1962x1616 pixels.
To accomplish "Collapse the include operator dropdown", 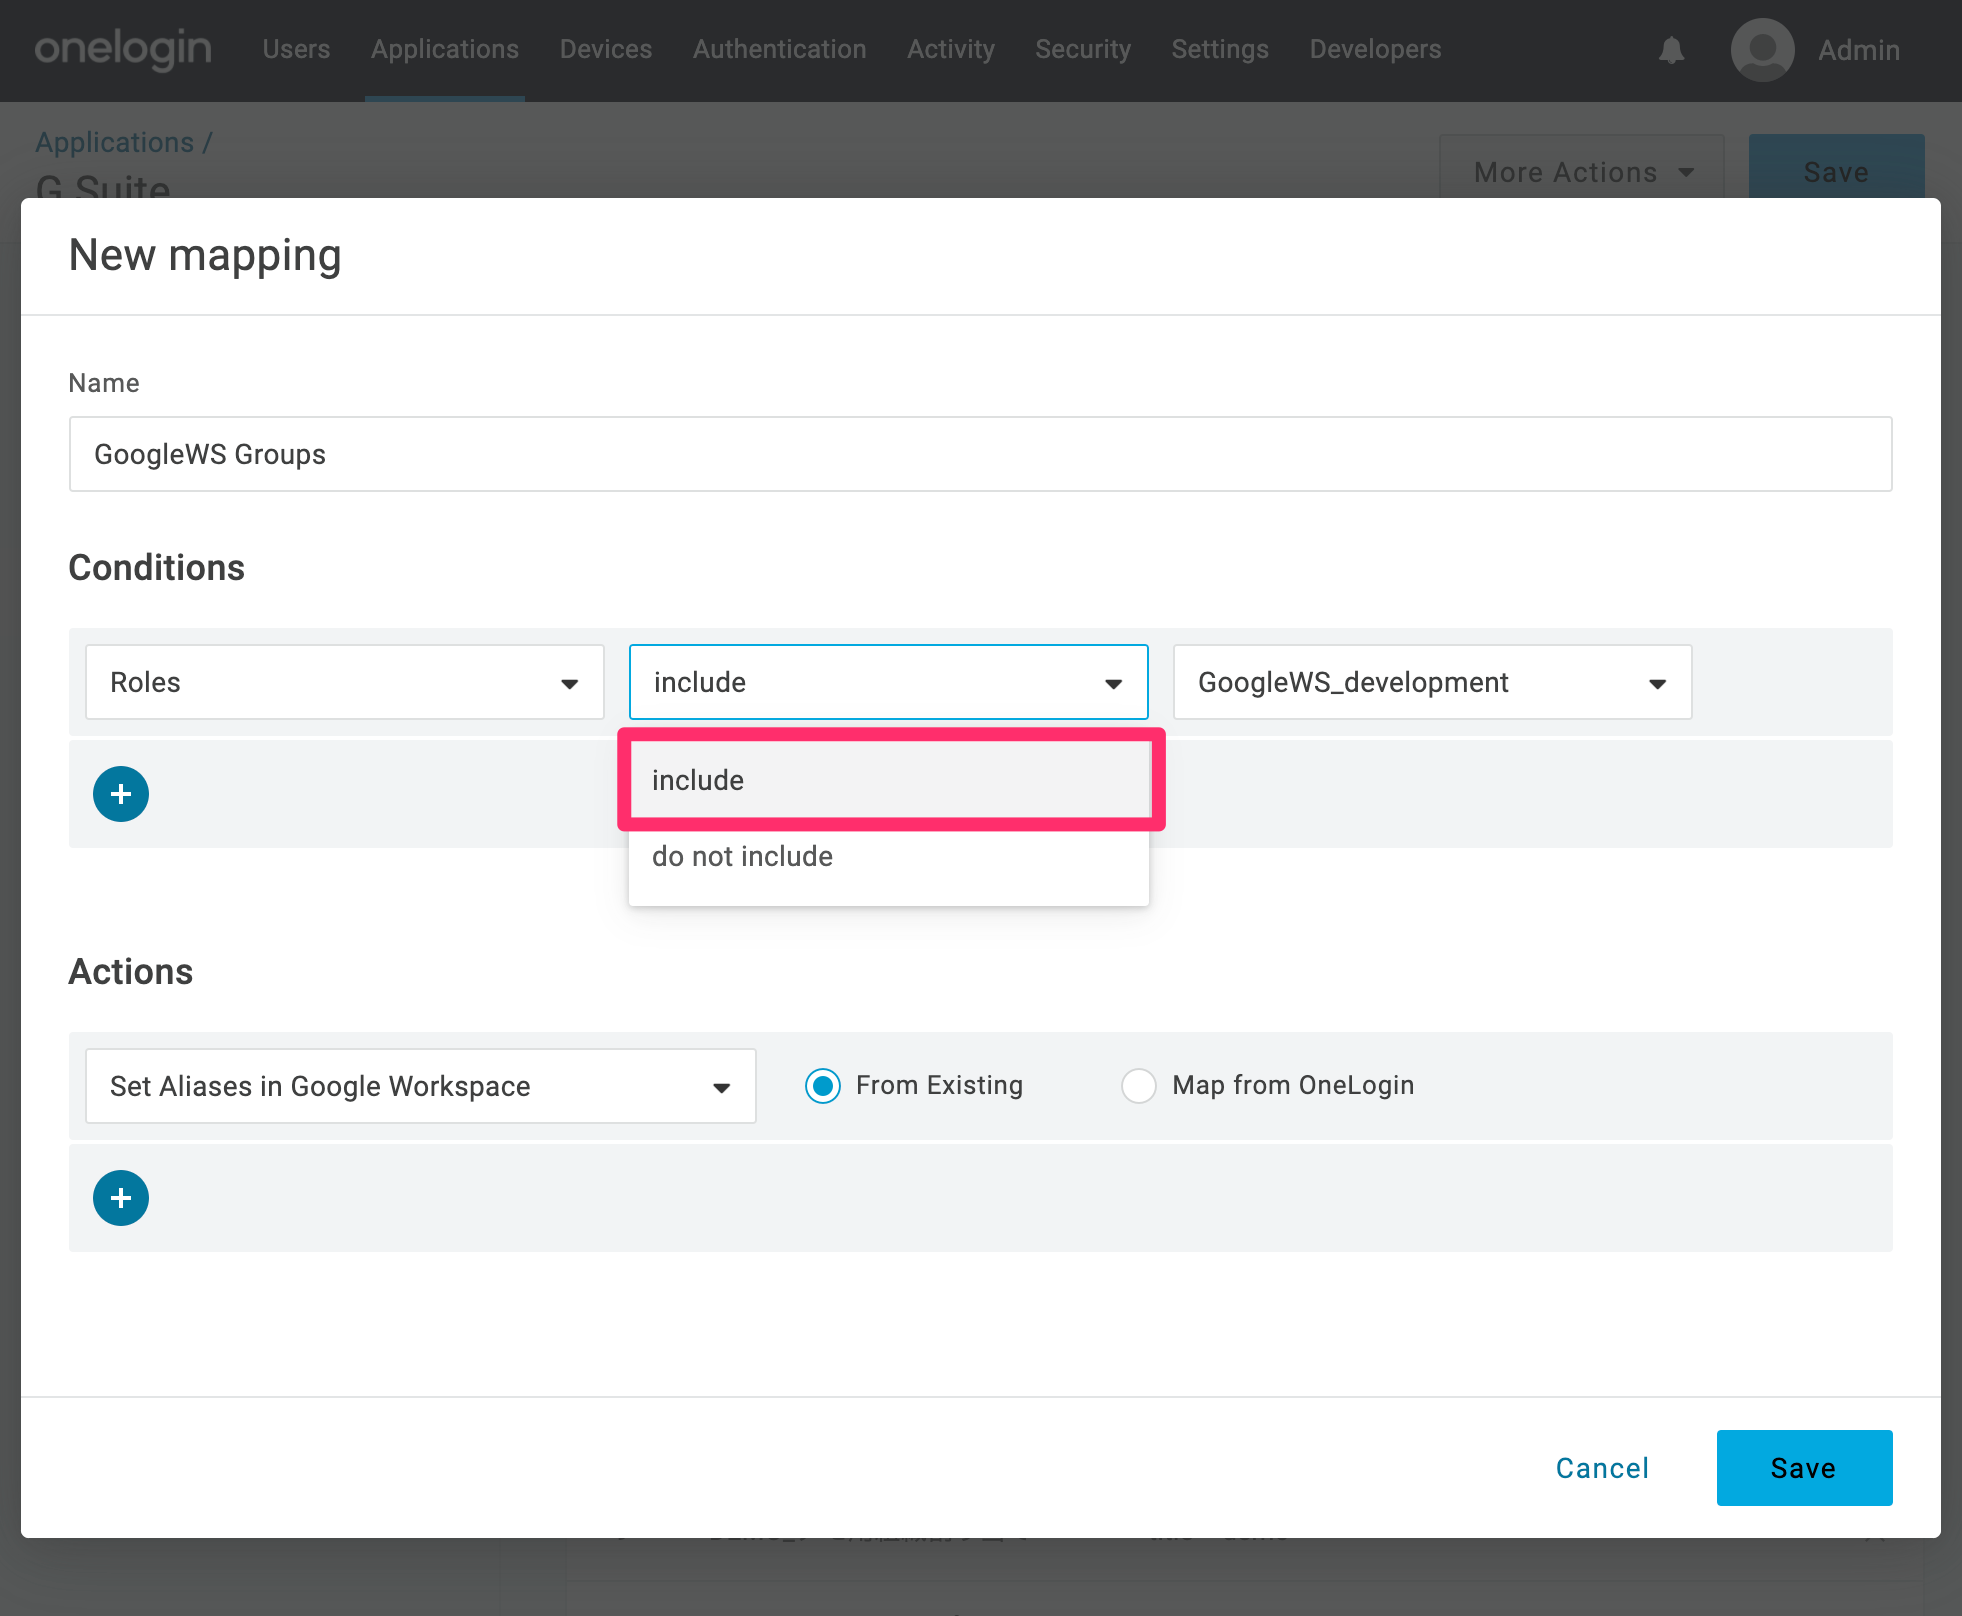I will pos(889,682).
